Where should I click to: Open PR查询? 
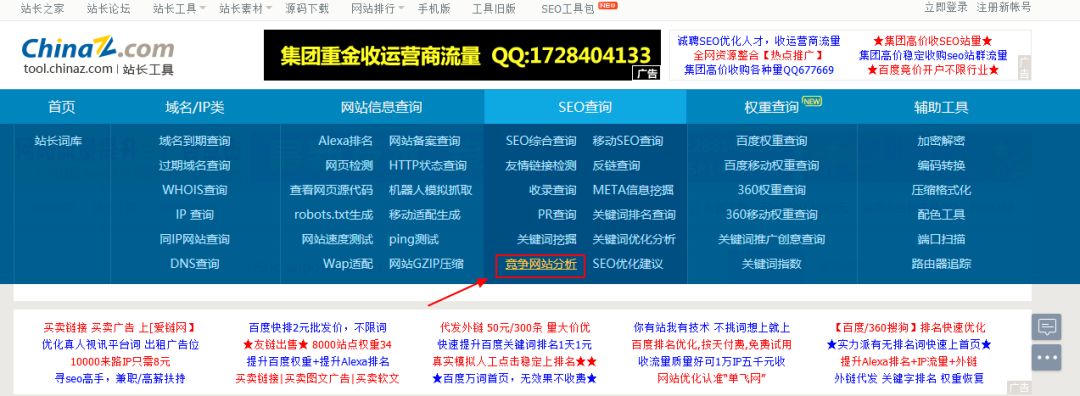coord(557,215)
